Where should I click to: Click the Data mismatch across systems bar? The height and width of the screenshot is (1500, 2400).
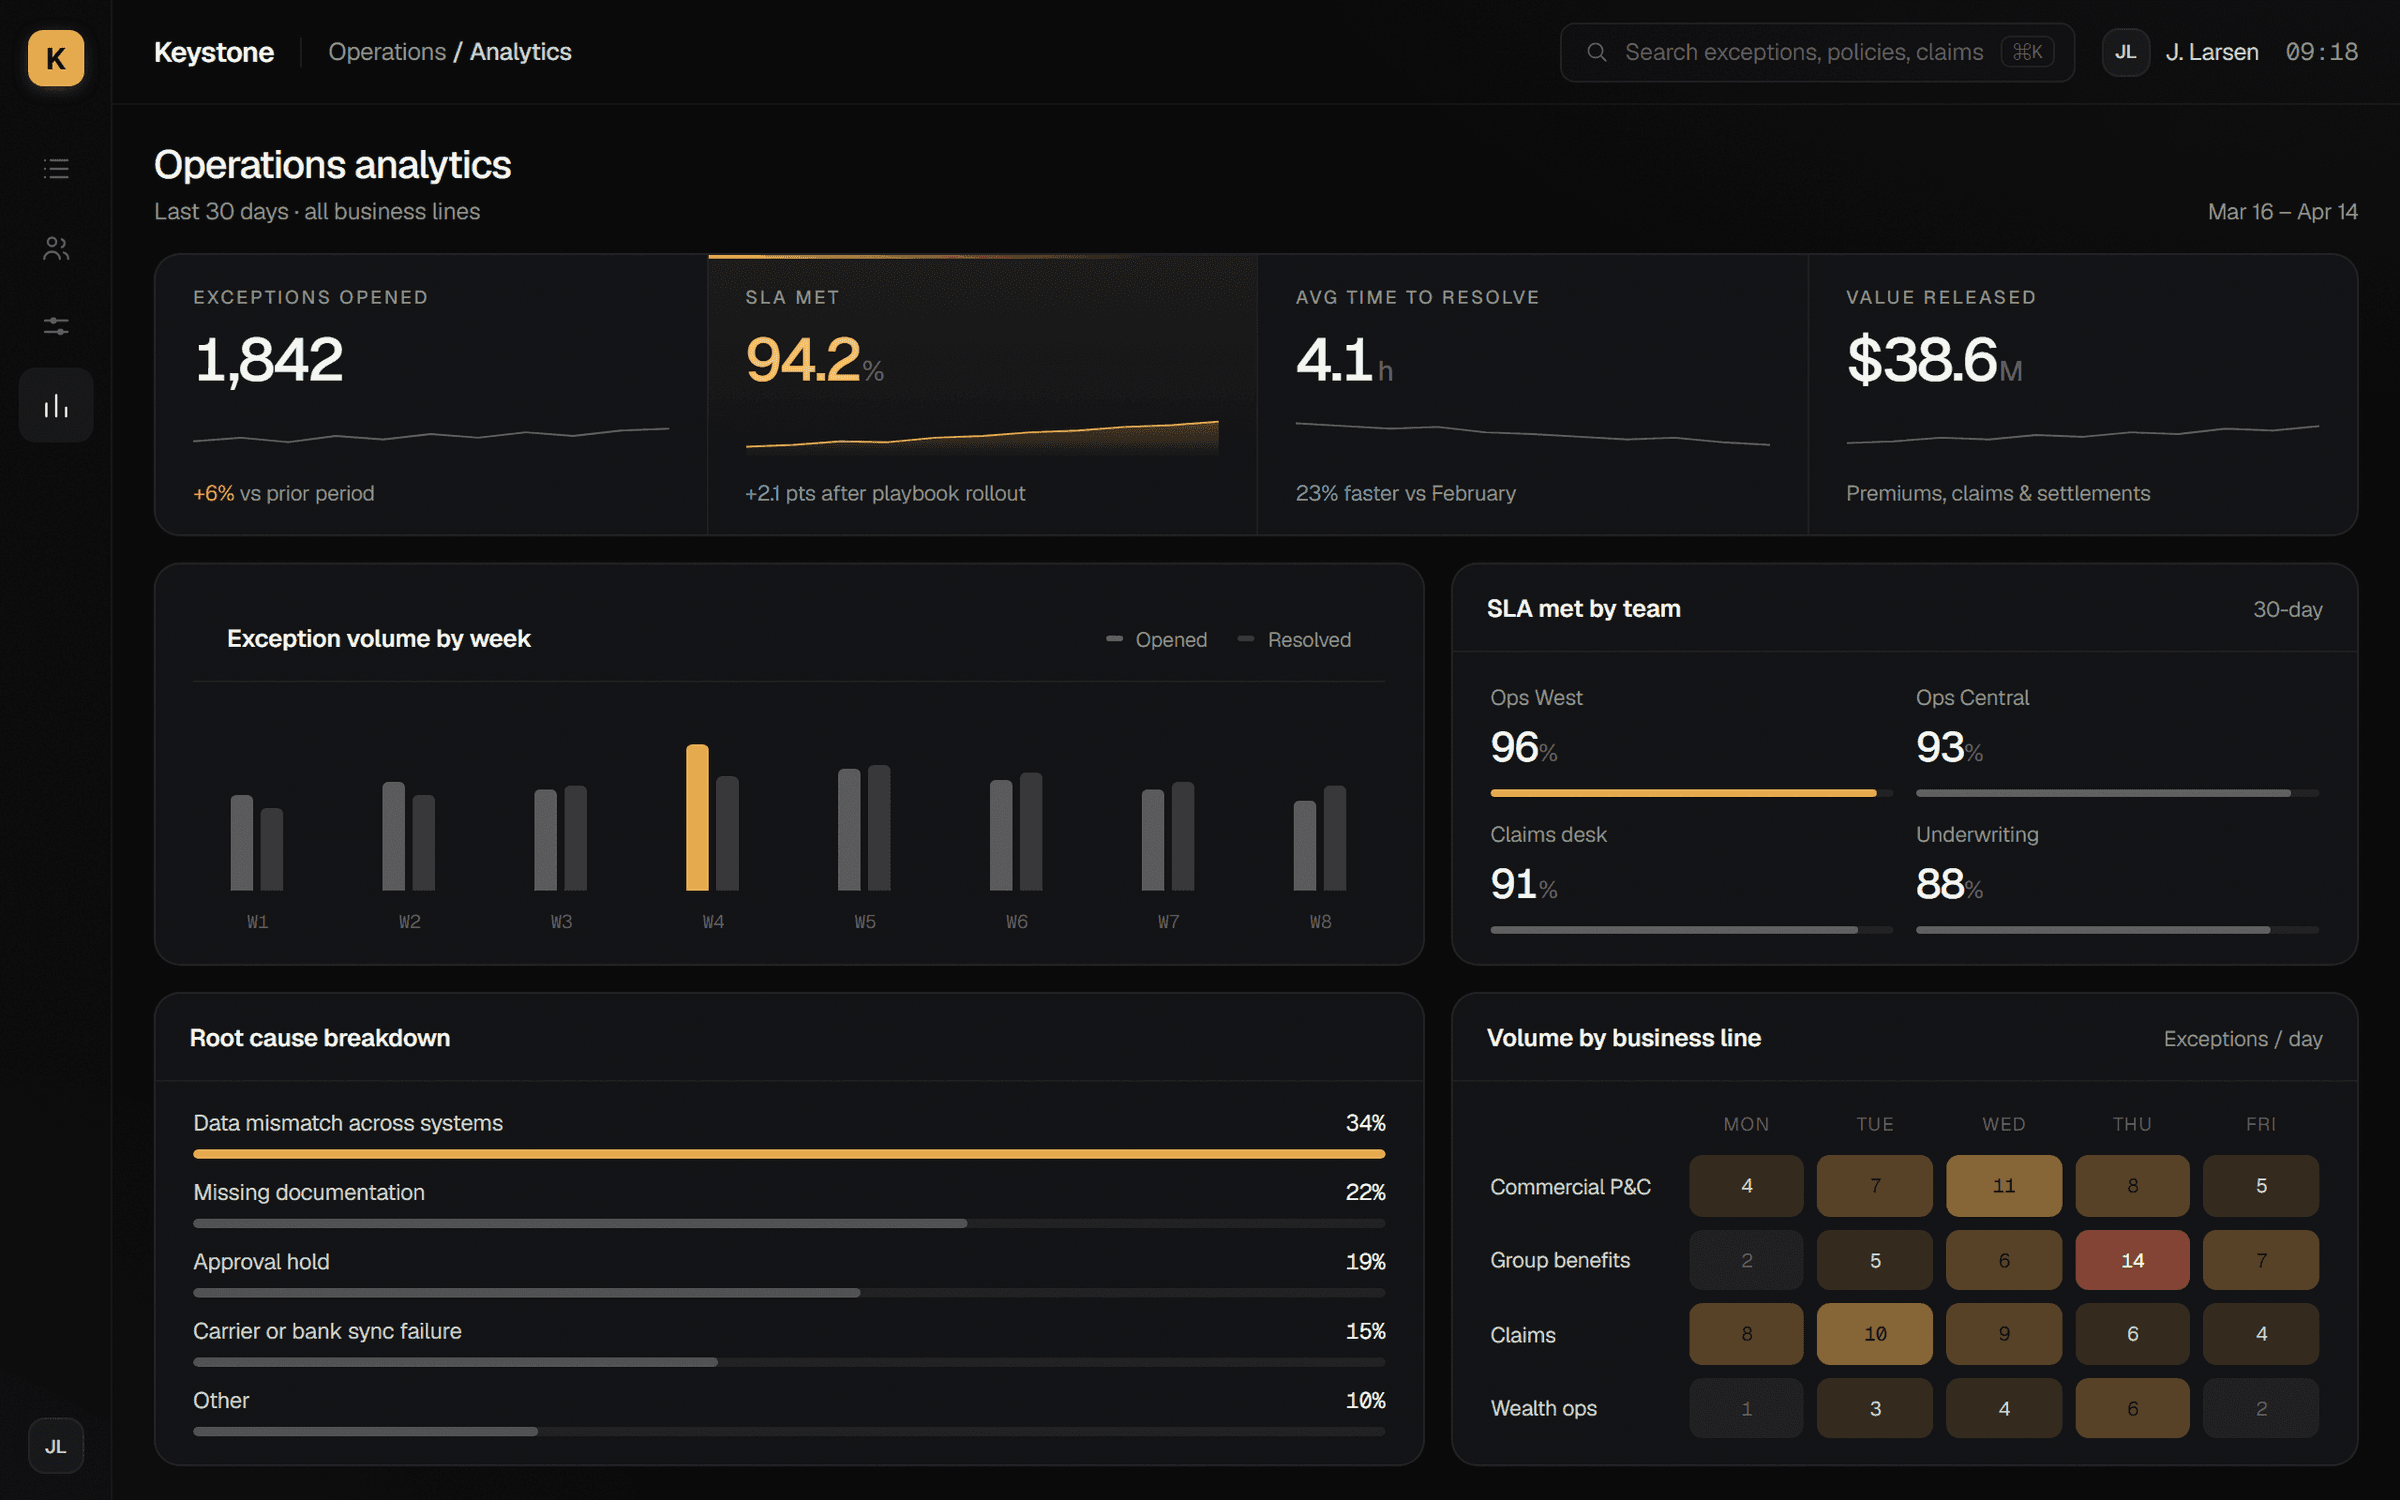click(x=789, y=1154)
